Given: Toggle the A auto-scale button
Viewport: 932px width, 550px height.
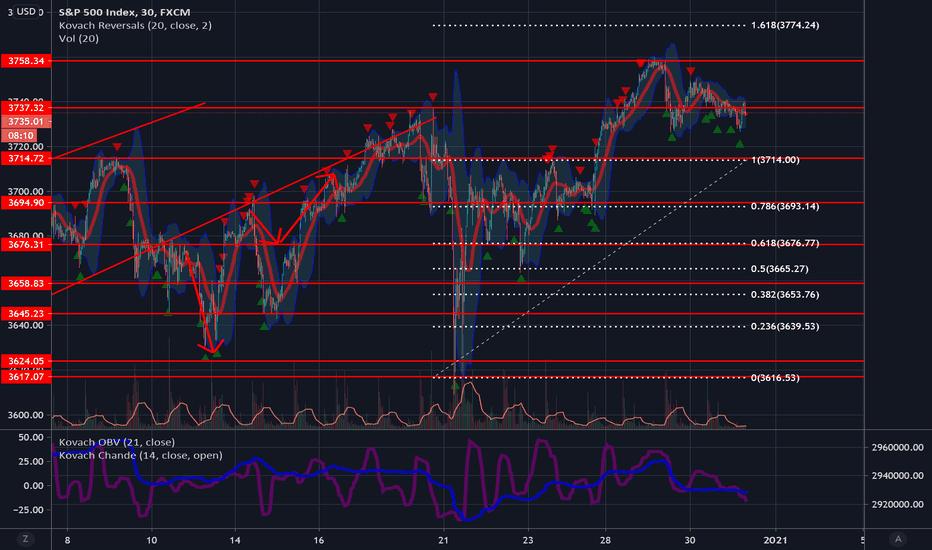Looking at the screenshot, I should (898, 539).
